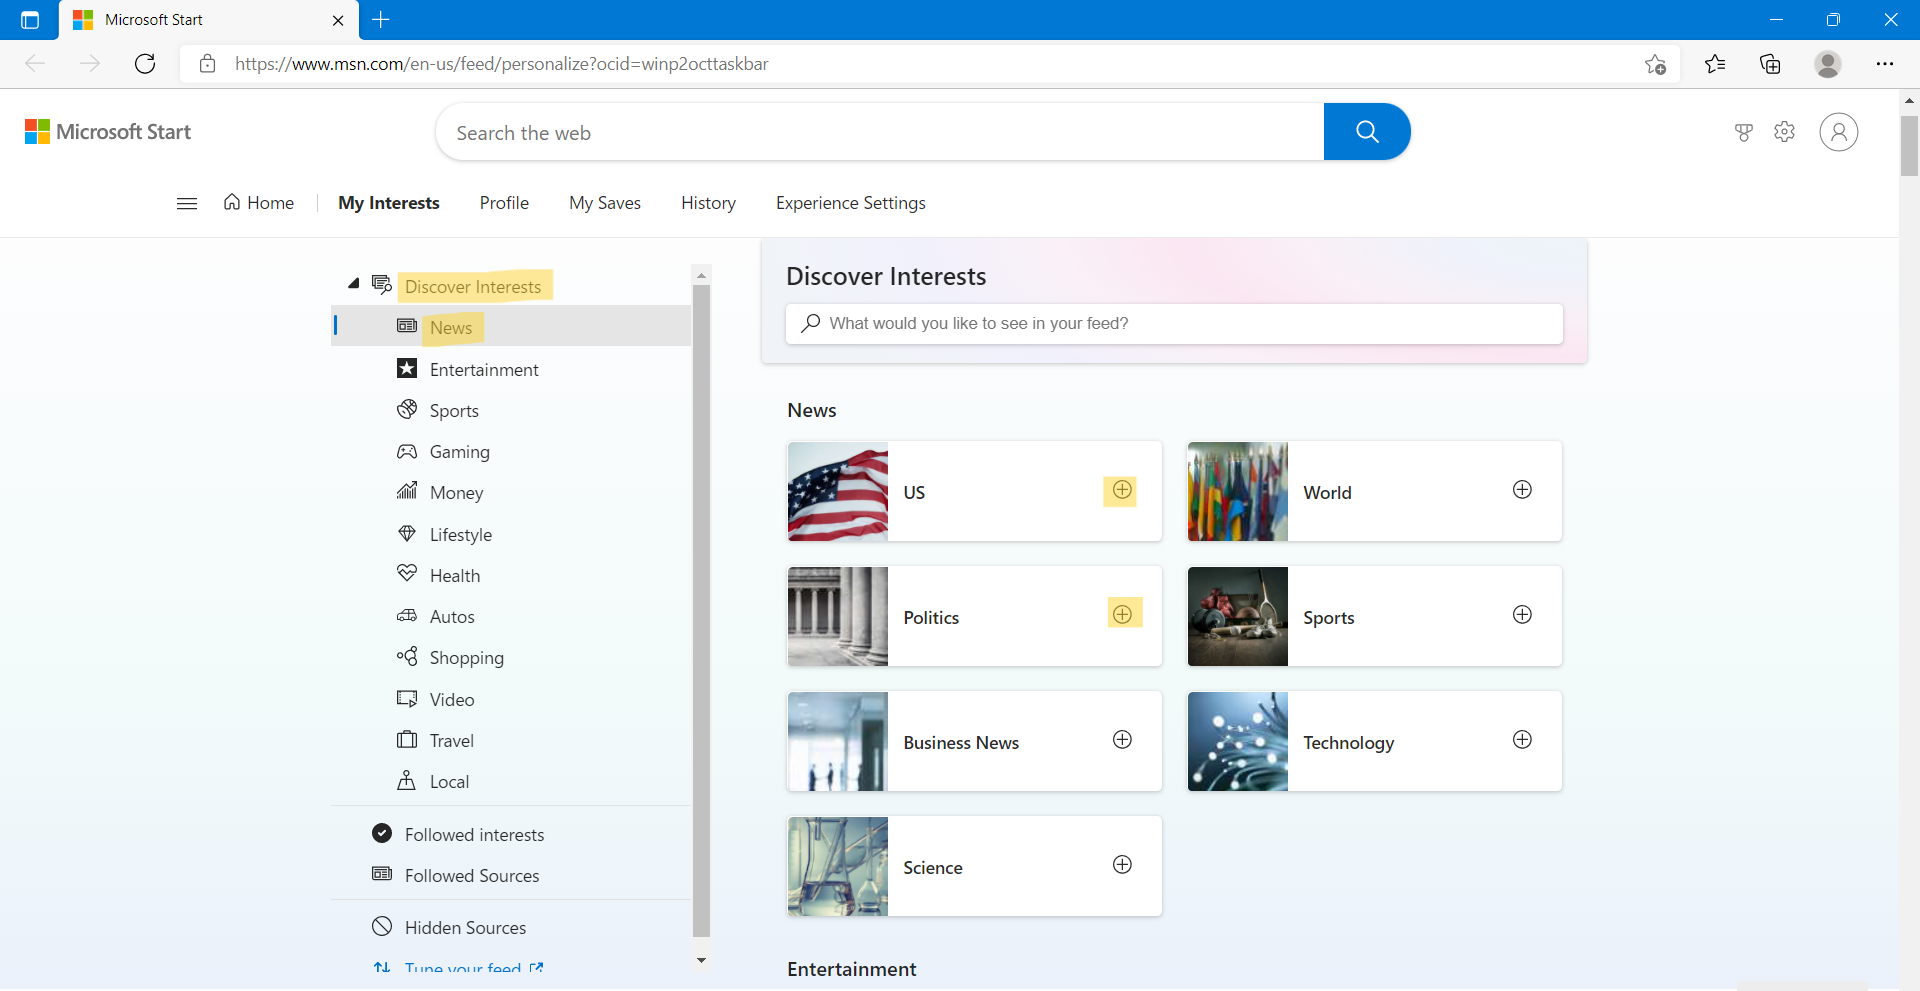Follow the Politics topic

(x=1122, y=613)
